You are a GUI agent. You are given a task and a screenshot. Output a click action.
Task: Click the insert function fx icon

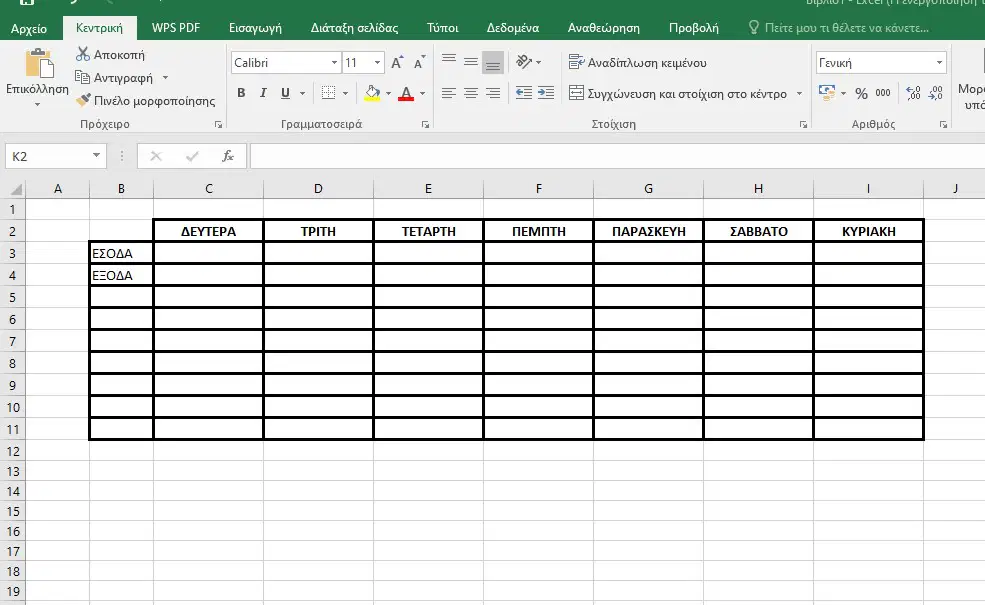228,156
